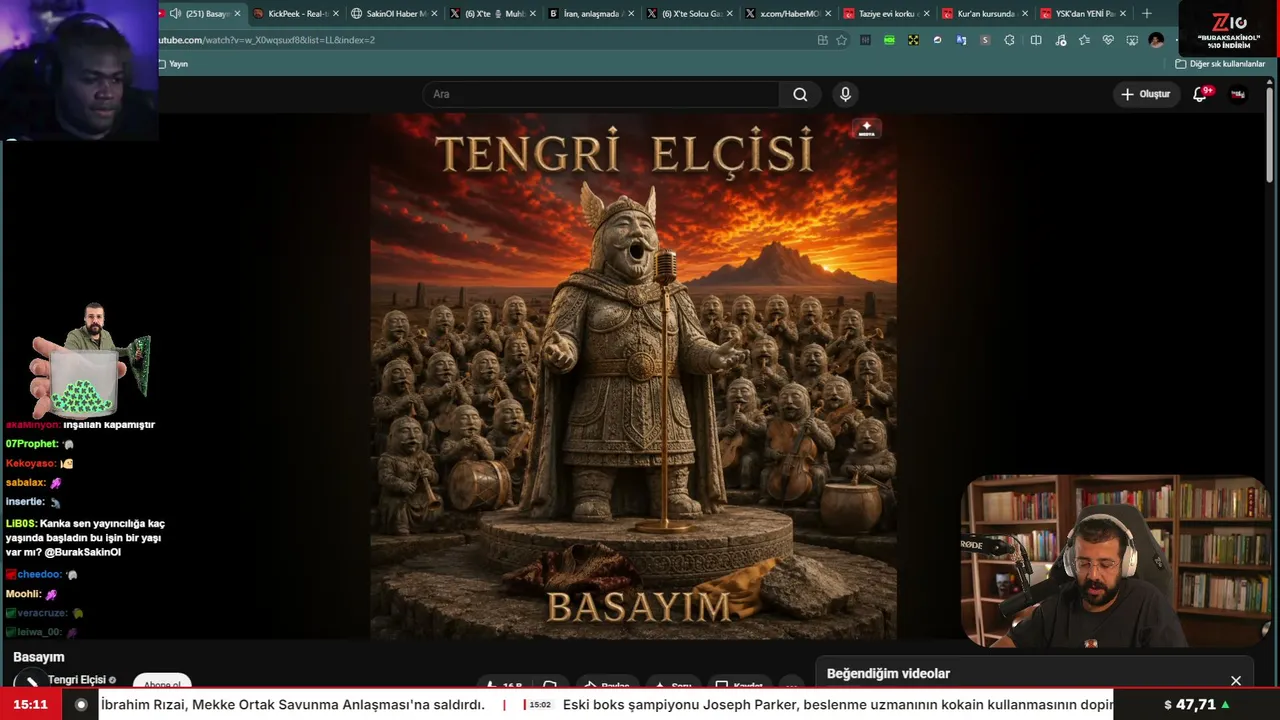Click the sabalax chat username
This screenshot has width=1280, height=720.
(x=26, y=483)
